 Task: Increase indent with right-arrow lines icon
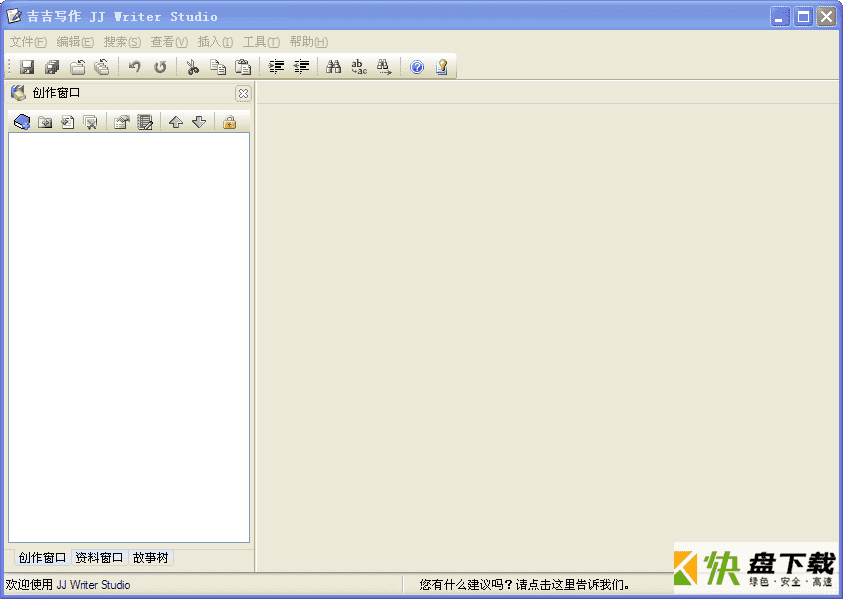(276, 67)
